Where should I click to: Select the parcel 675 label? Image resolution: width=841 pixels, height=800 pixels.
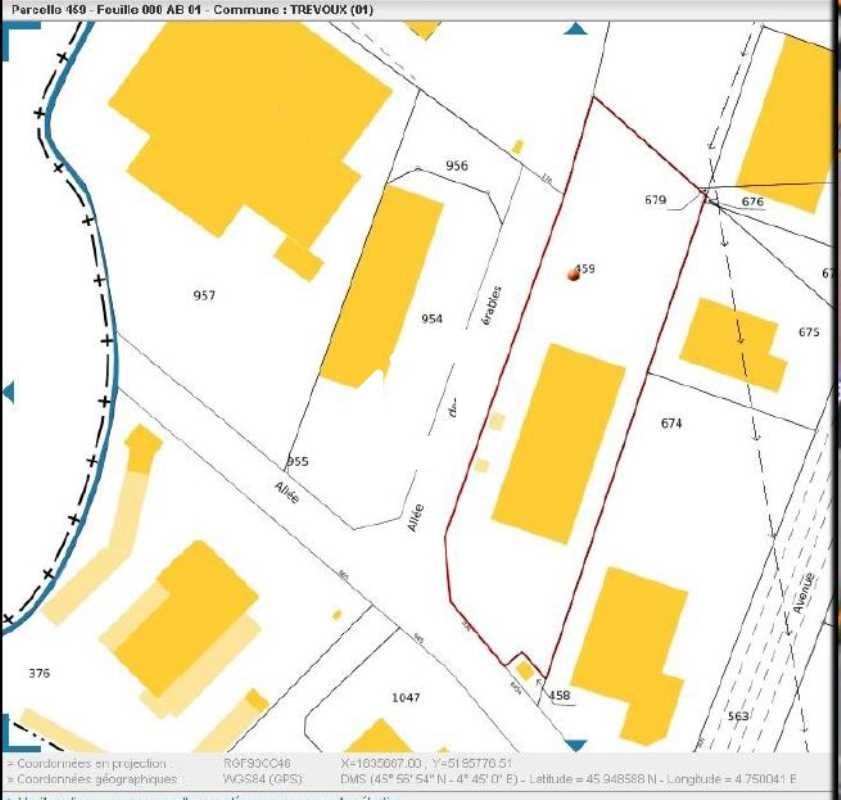click(x=810, y=330)
